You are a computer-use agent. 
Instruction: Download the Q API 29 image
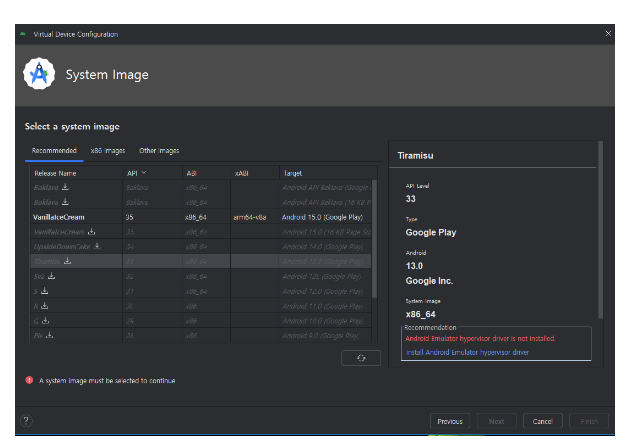(46, 321)
